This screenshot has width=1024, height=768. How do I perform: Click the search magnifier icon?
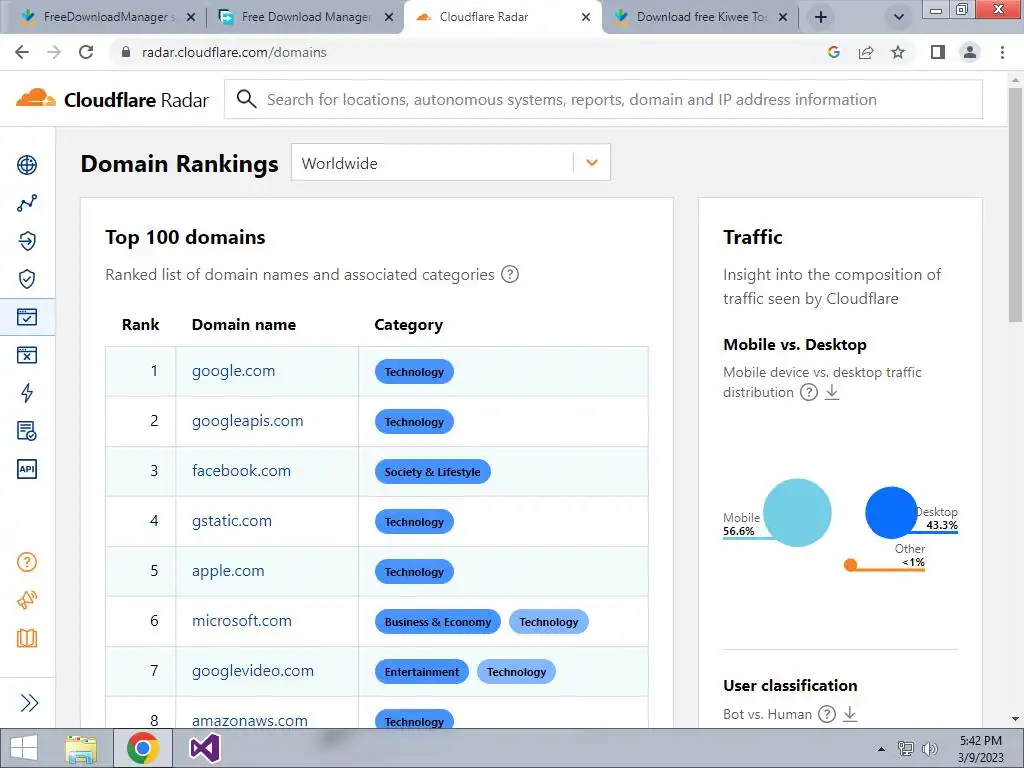click(246, 99)
